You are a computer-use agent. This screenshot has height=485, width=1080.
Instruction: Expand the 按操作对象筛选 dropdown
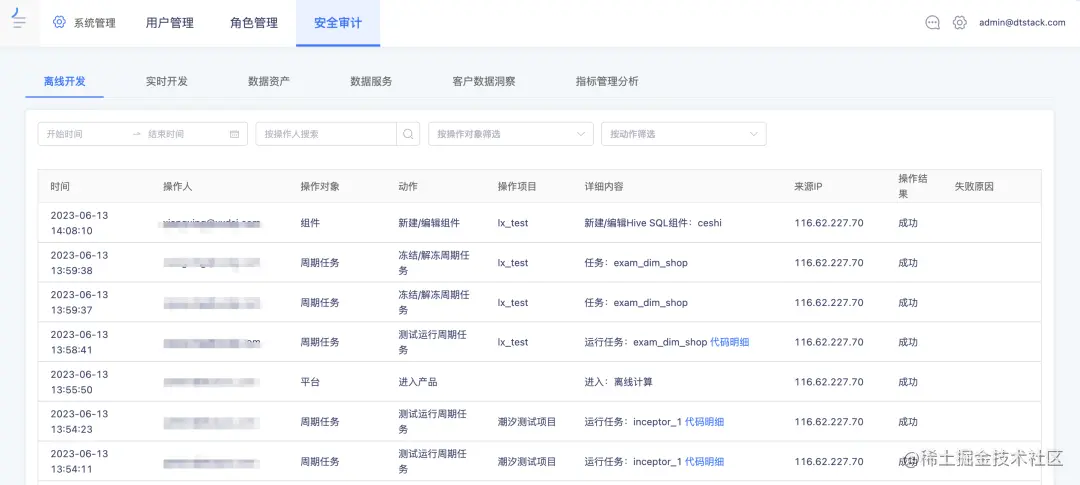click(510, 134)
